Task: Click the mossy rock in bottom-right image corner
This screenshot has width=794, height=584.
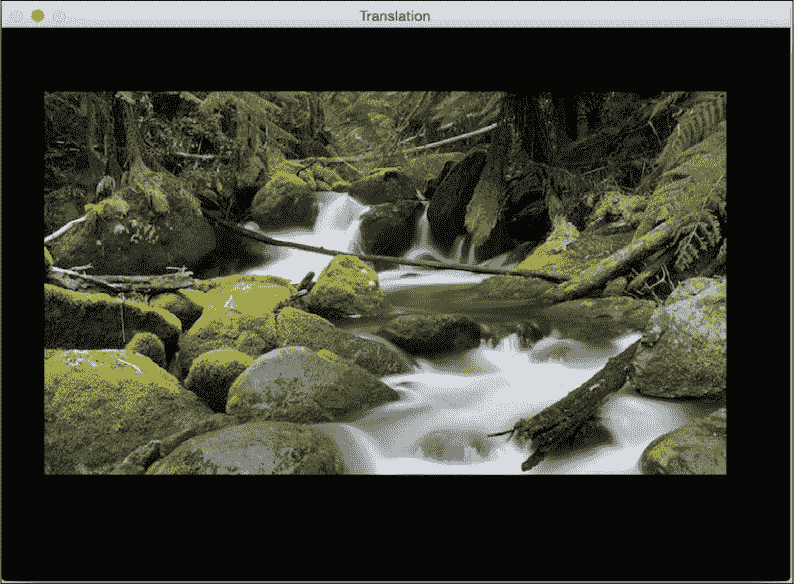Action: coord(688,448)
